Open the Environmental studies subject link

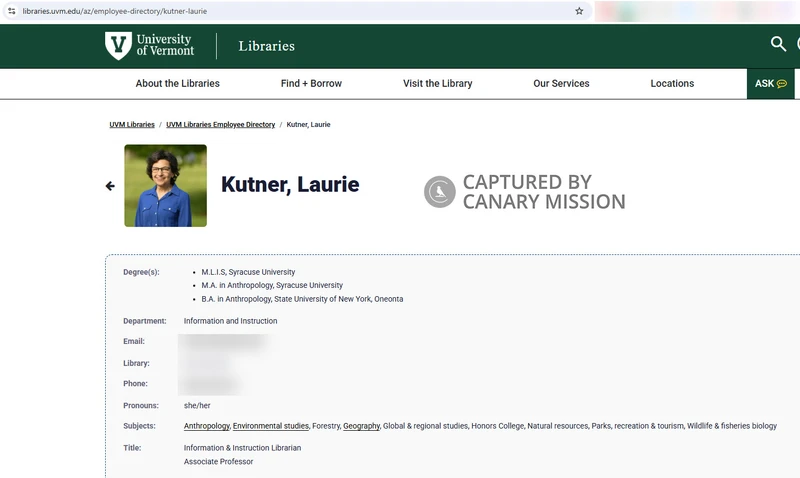(270, 426)
